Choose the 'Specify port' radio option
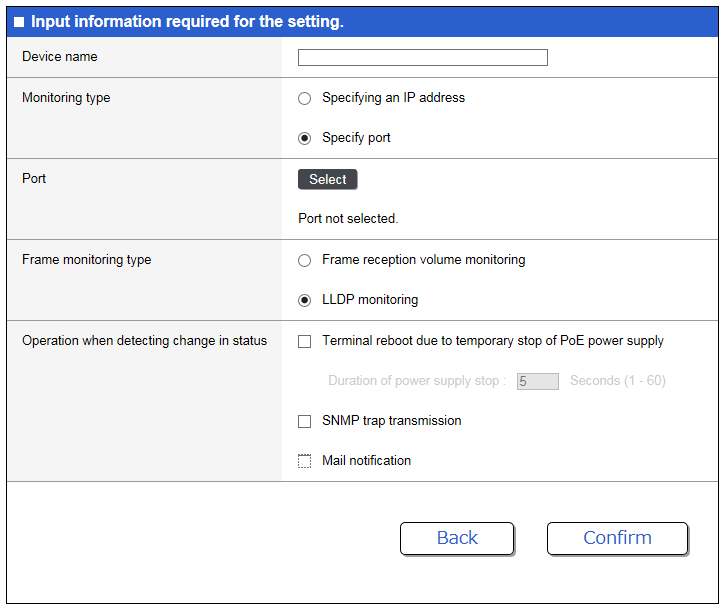This screenshot has width=725, height=608. click(x=305, y=138)
